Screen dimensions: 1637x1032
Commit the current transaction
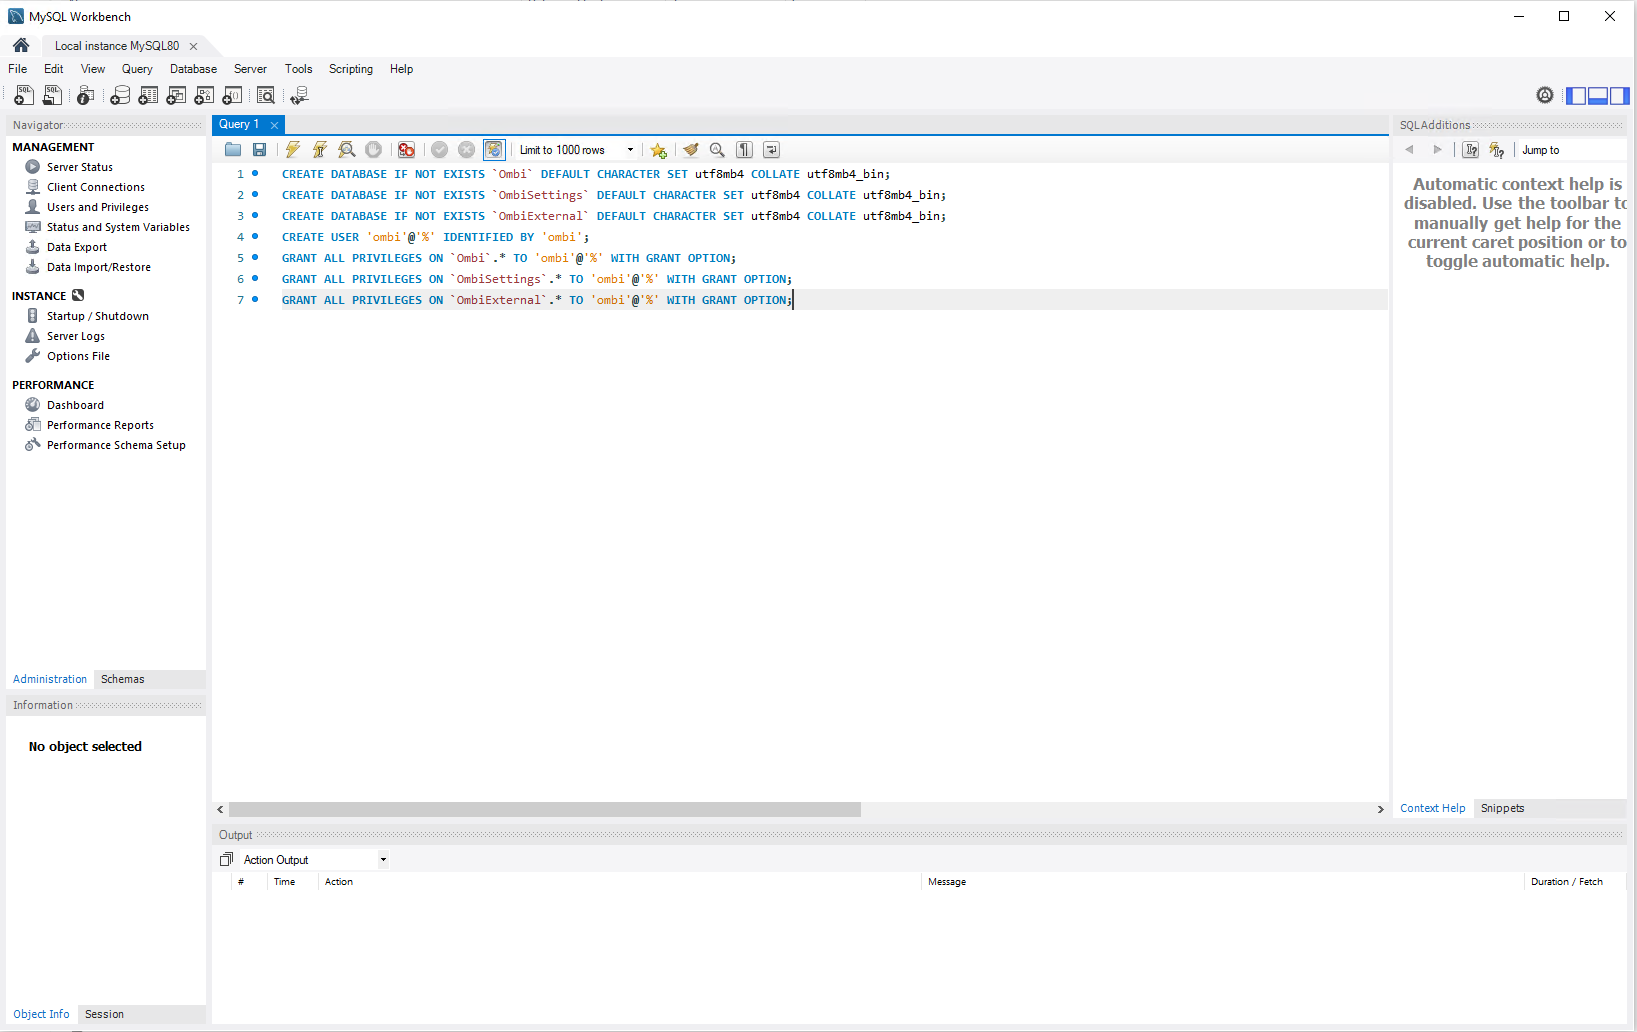[439, 150]
